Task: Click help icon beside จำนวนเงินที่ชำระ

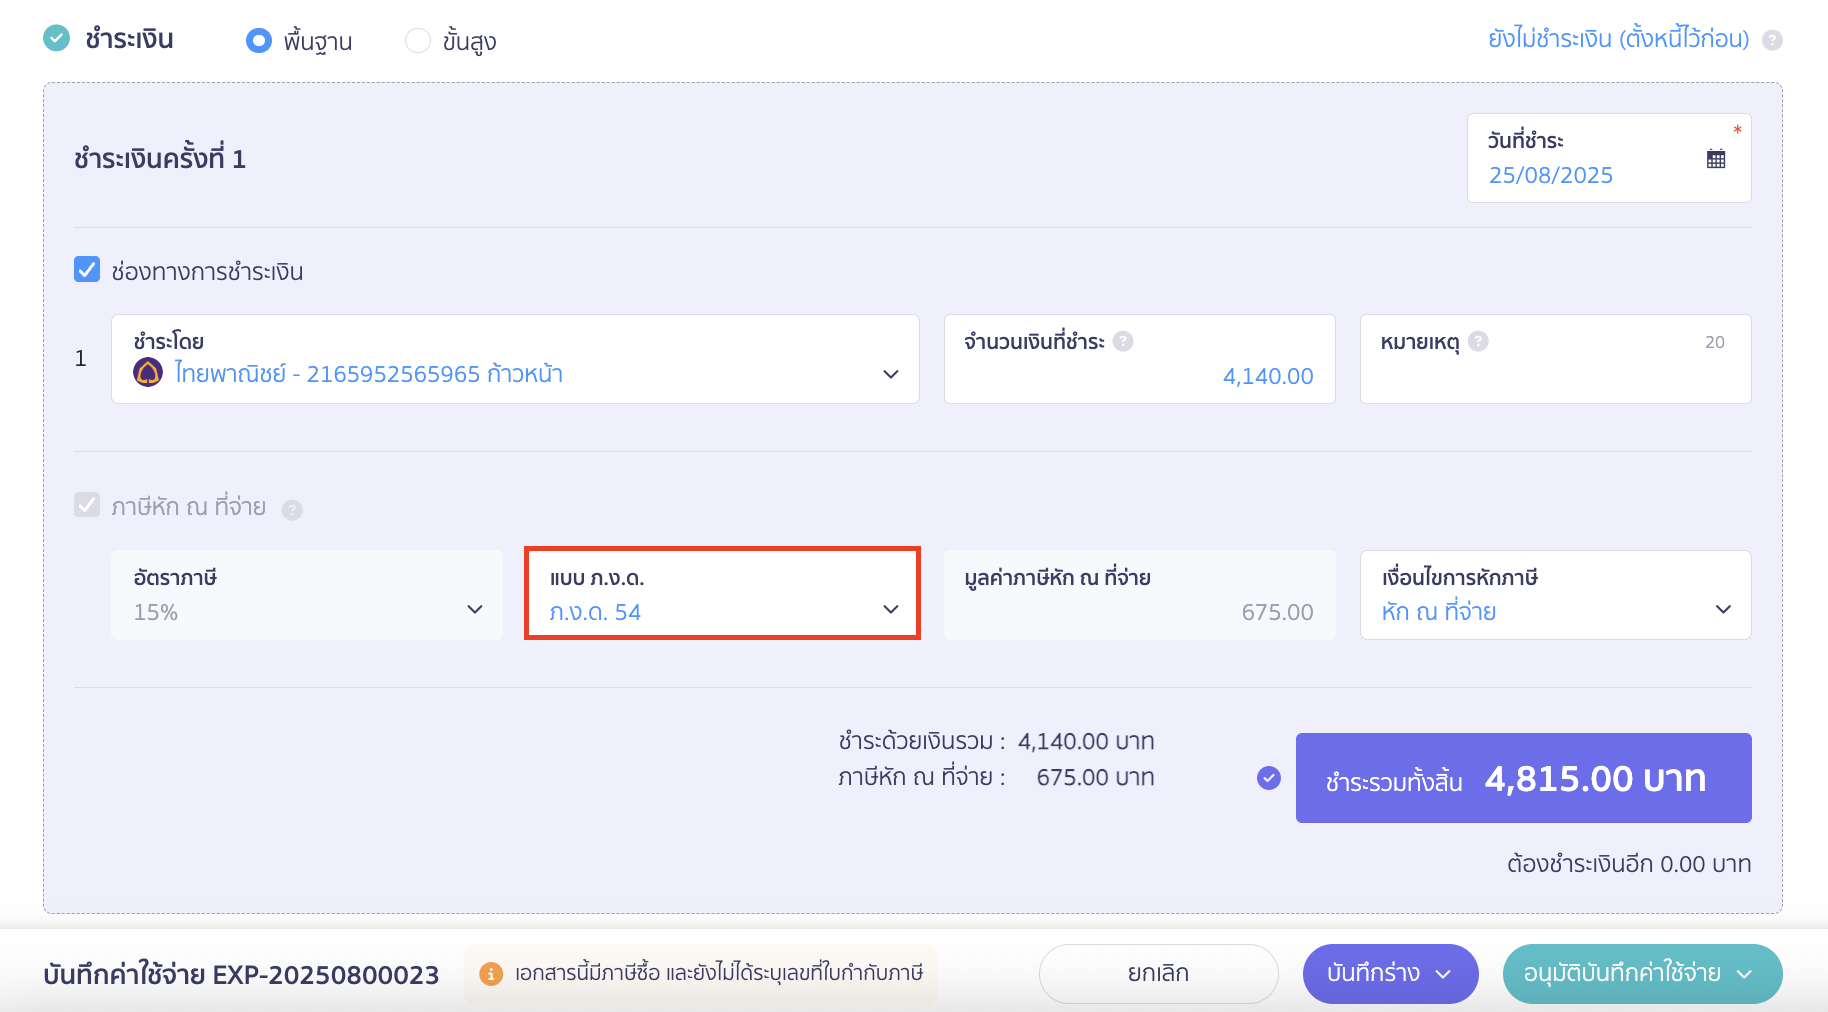Action: [1123, 341]
